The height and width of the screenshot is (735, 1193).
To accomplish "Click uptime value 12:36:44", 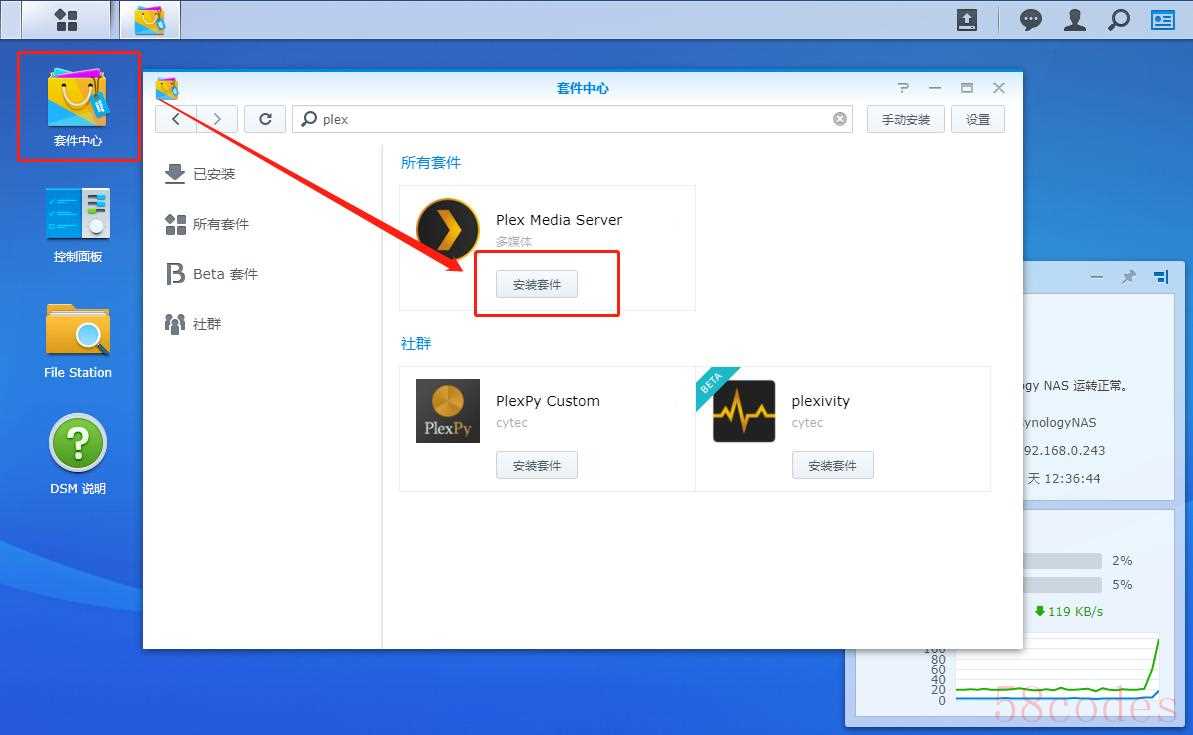I will pyautogui.click(x=1072, y=479).
